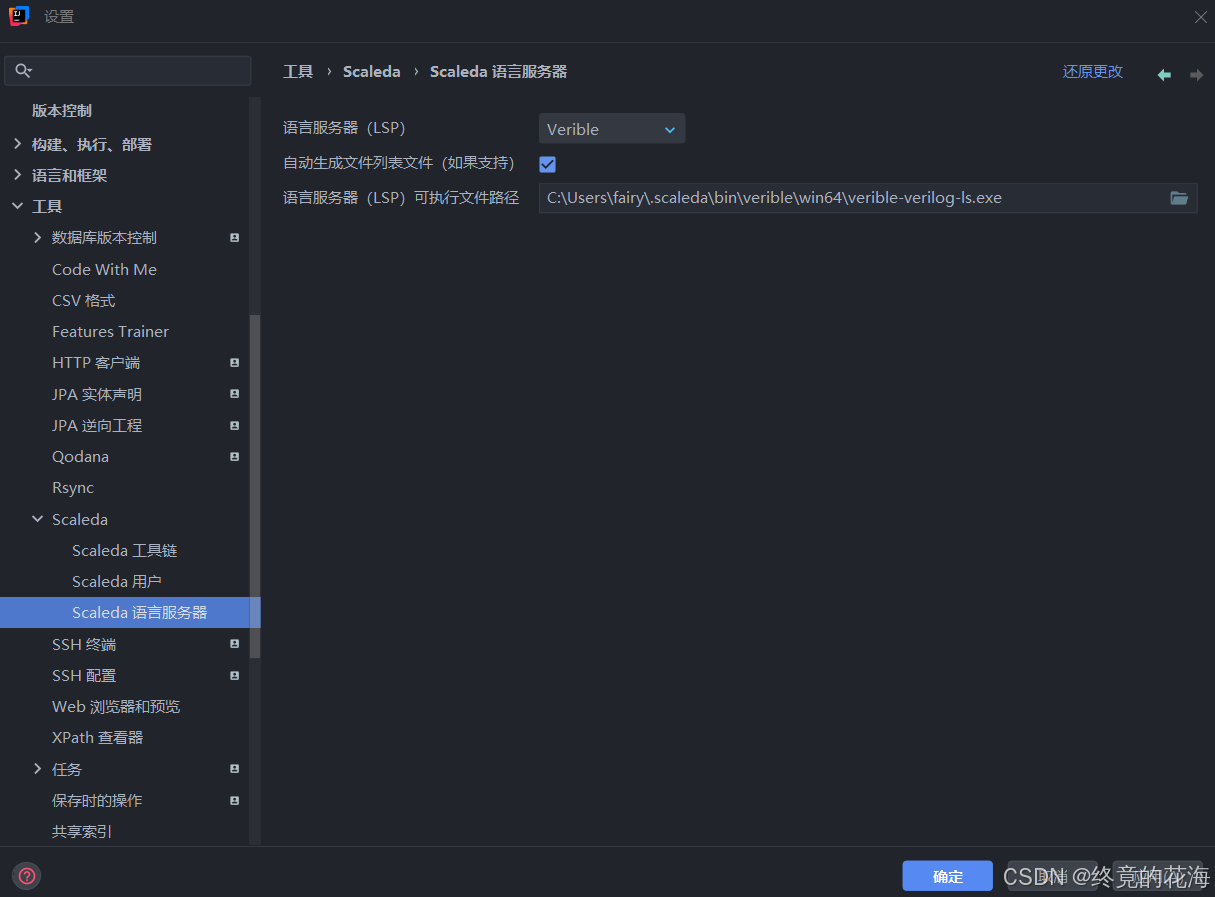Viewport: 1215px width, 897px height.
Task: Open the 语言服务器 (LSP) Verible dropdown
Action: click(x=612, y=129)
